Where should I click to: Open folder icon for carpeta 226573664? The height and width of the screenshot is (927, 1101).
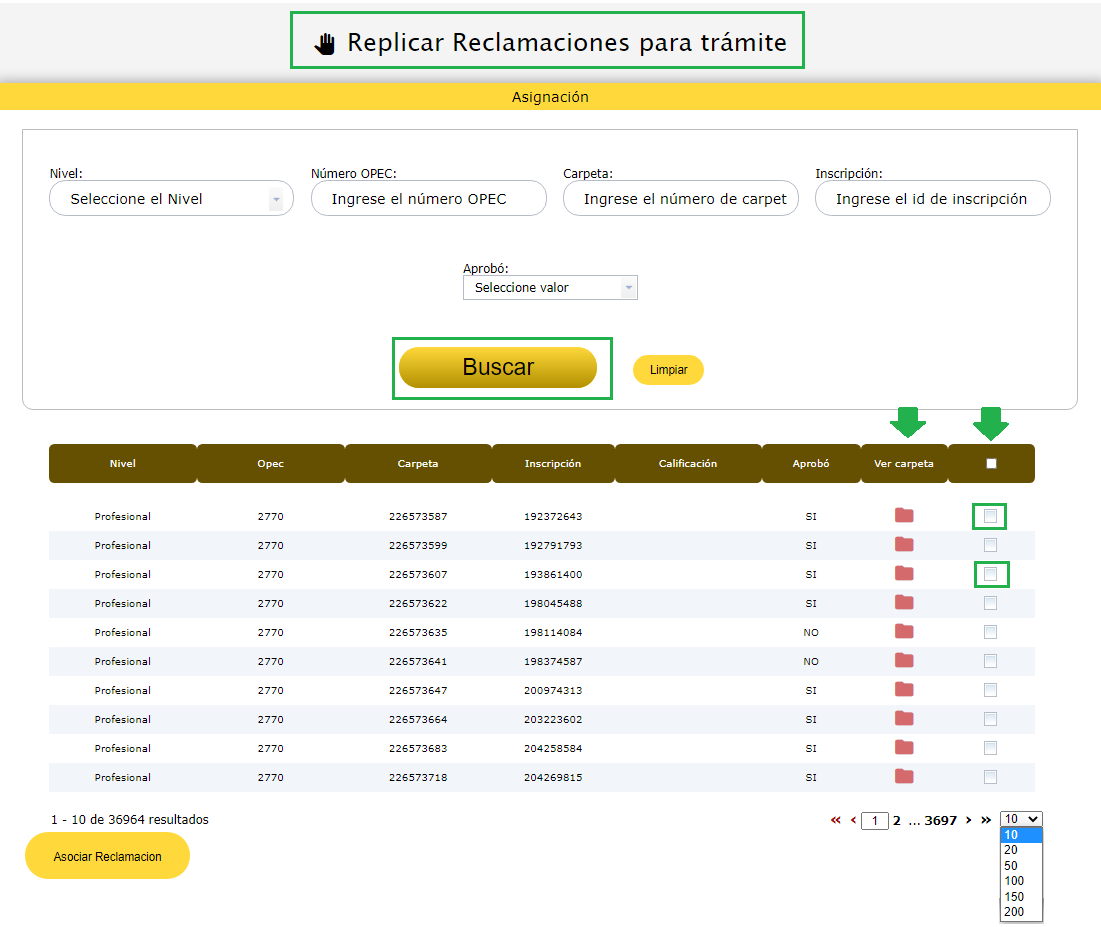pyautogui.click(x=904, y=719)
